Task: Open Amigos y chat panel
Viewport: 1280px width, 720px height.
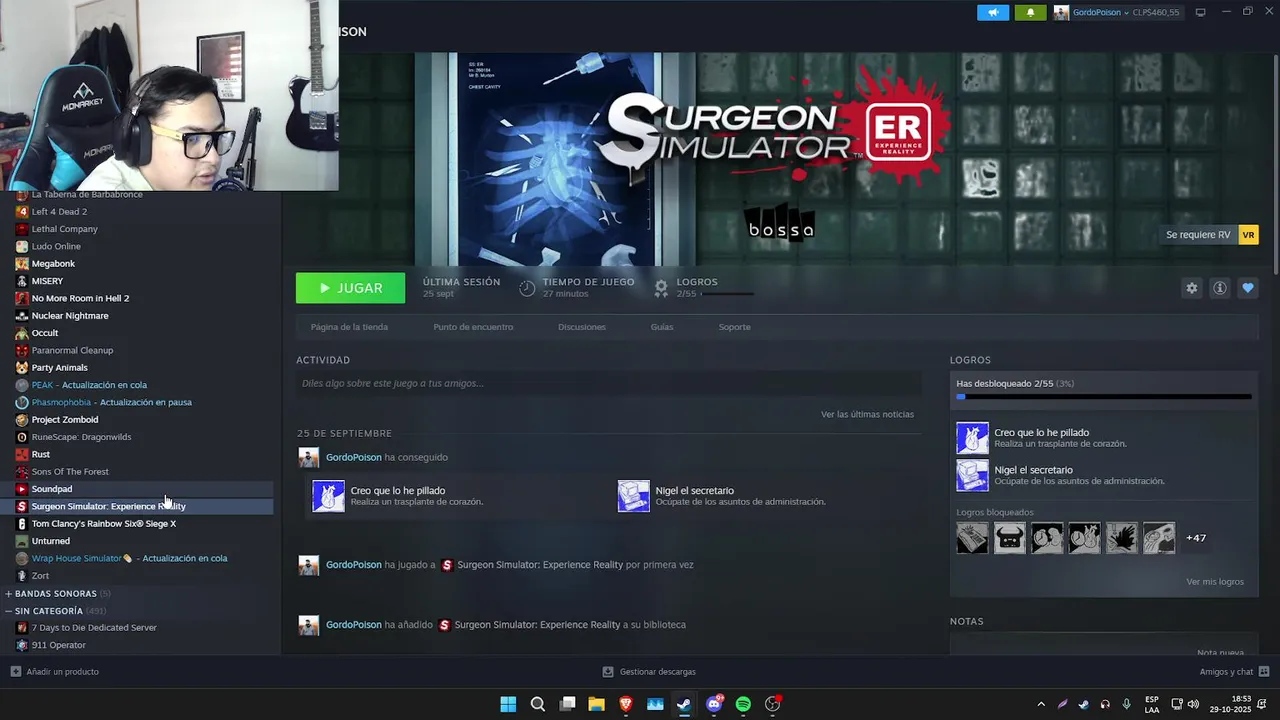Action: (x=1234, y=672)
